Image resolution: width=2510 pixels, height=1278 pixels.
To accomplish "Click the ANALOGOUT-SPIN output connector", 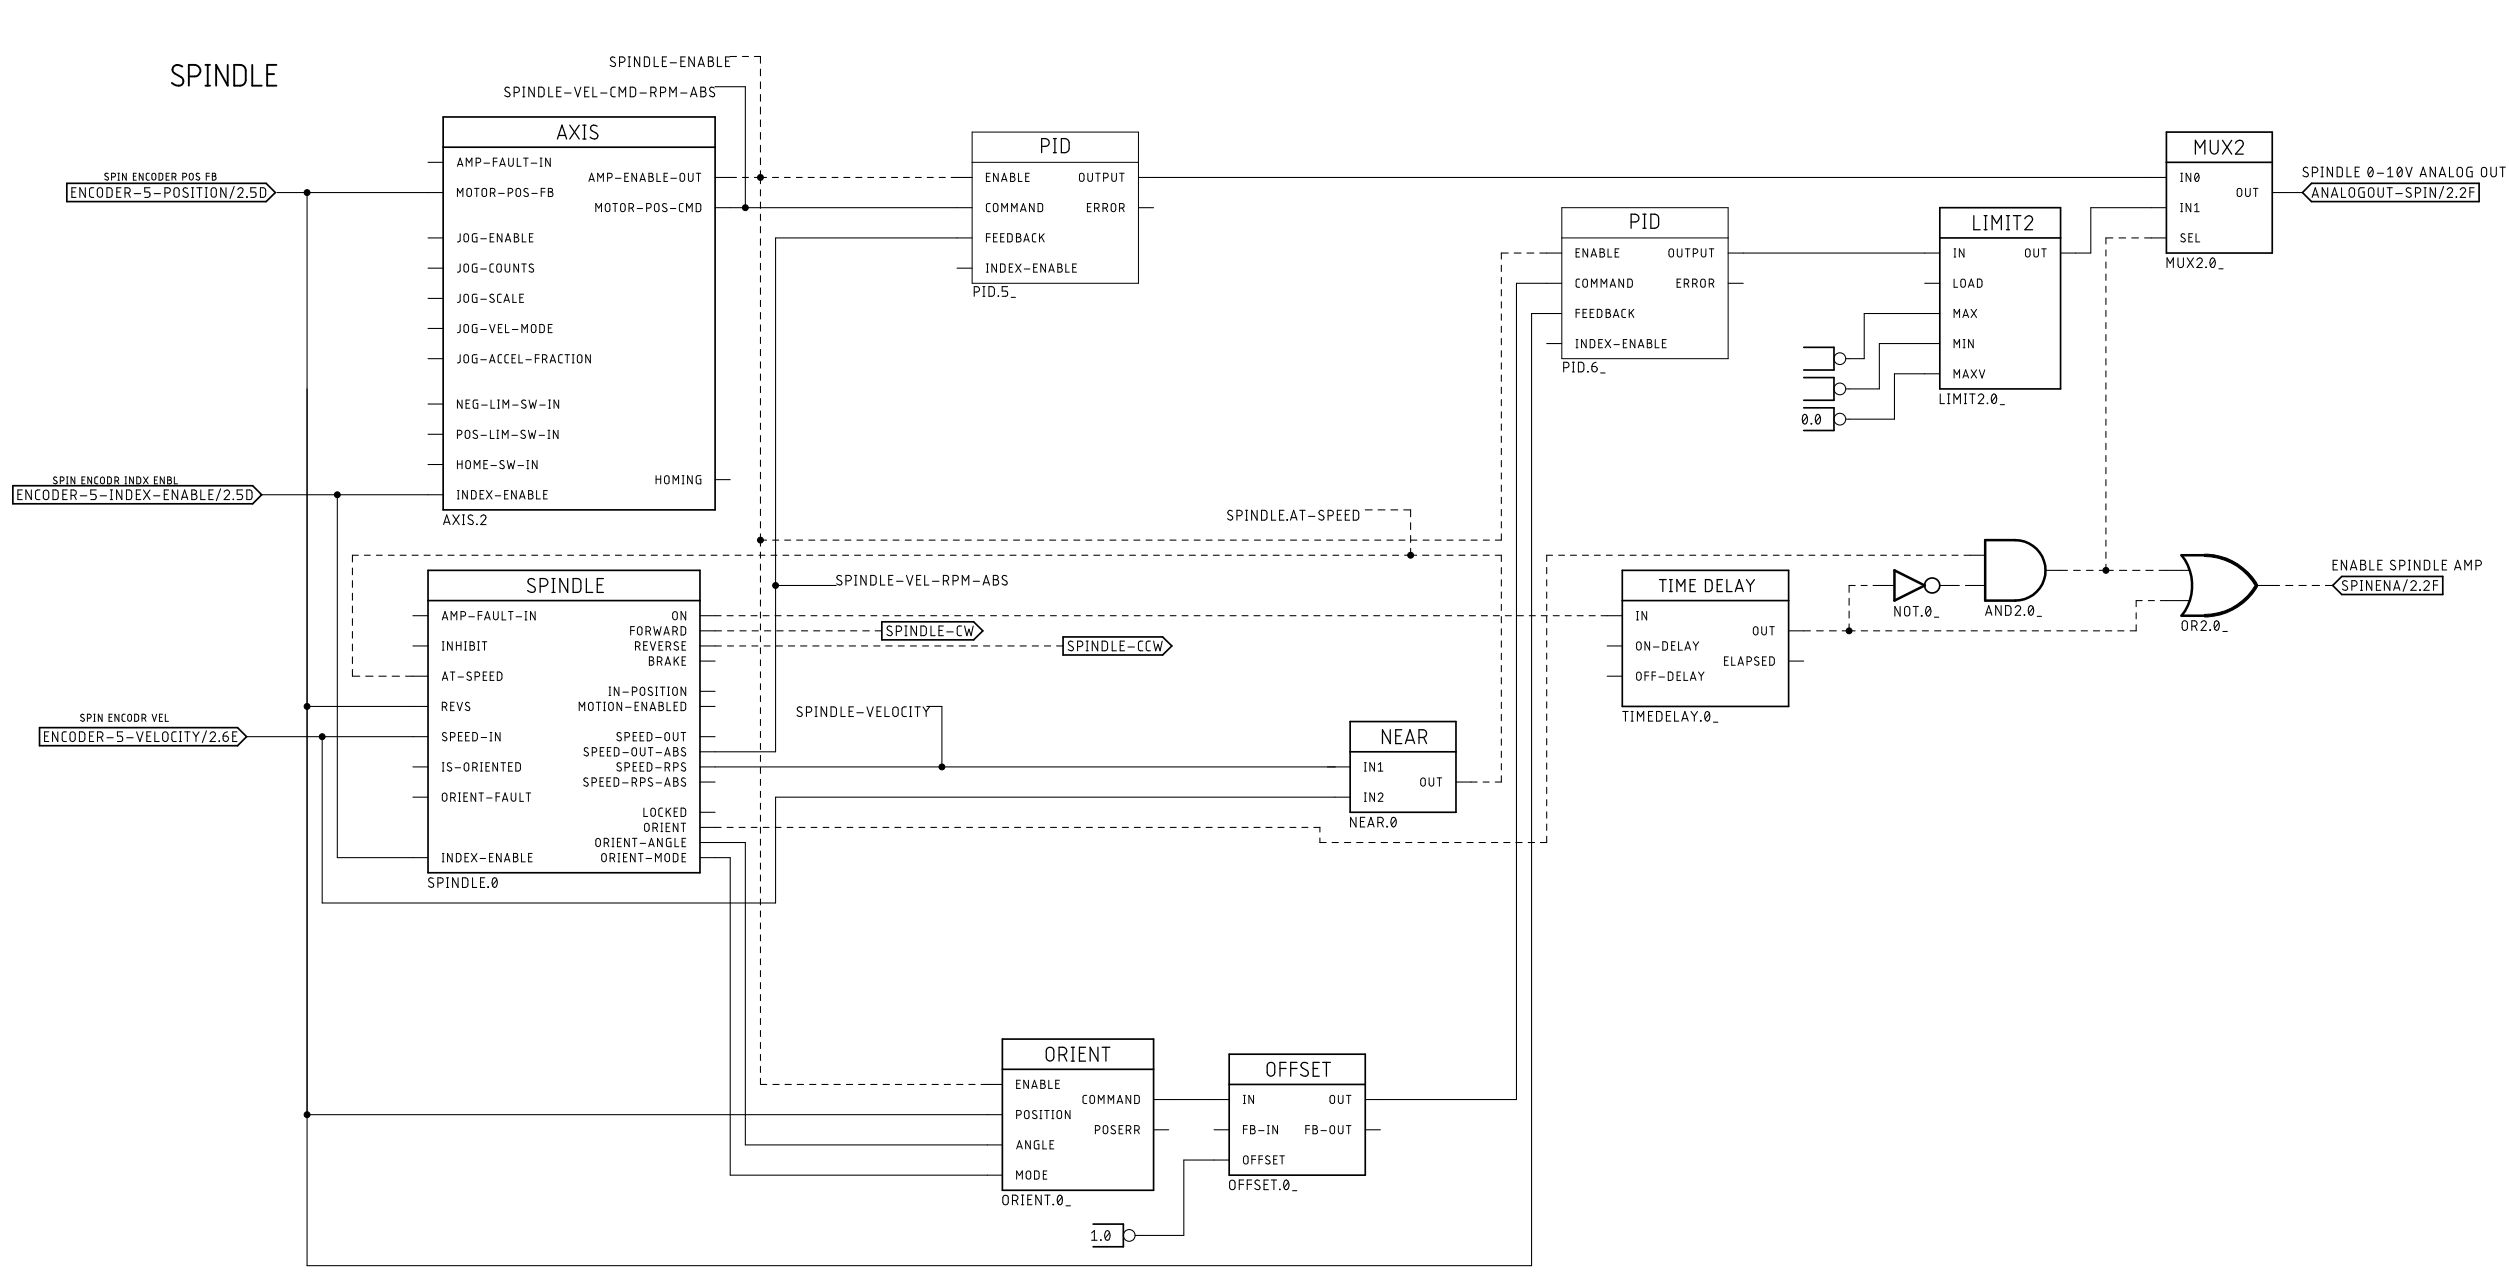I will tap(2393, 193).
